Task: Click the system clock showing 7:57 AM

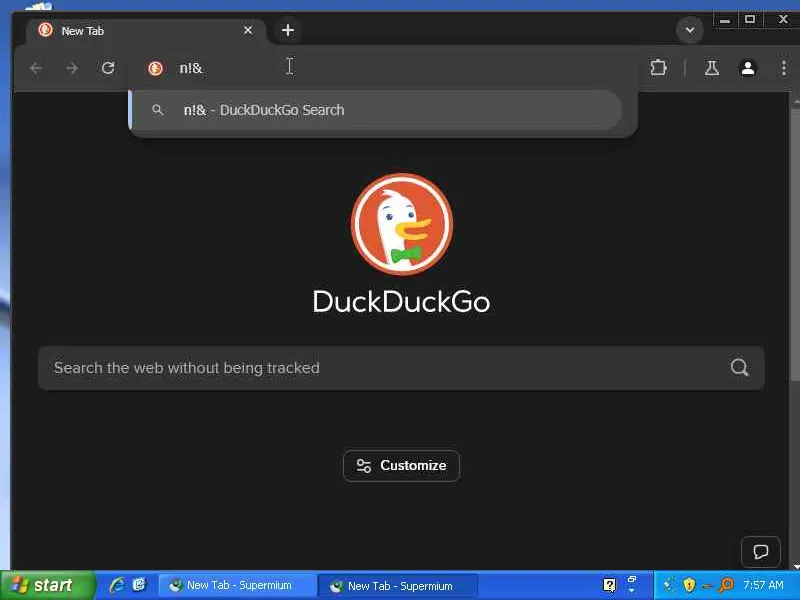Action: tap(763, 585)
